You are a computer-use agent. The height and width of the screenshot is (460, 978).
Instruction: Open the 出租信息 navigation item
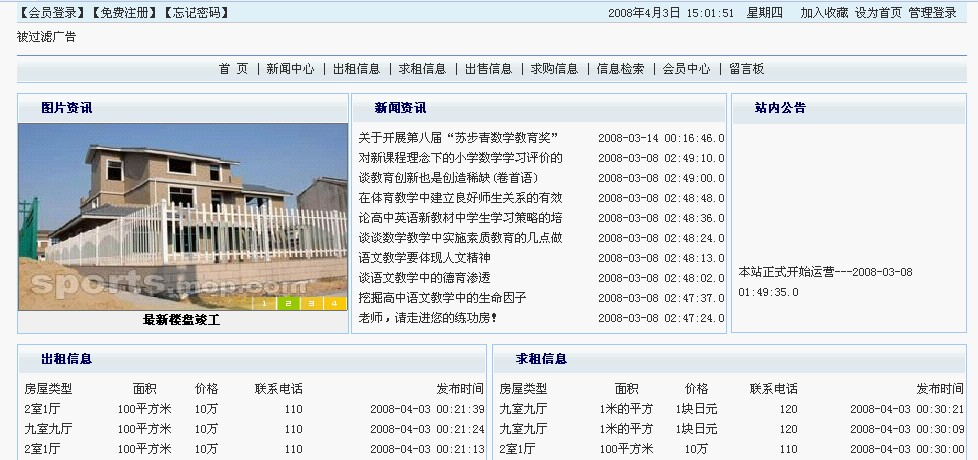coord(356,69)
